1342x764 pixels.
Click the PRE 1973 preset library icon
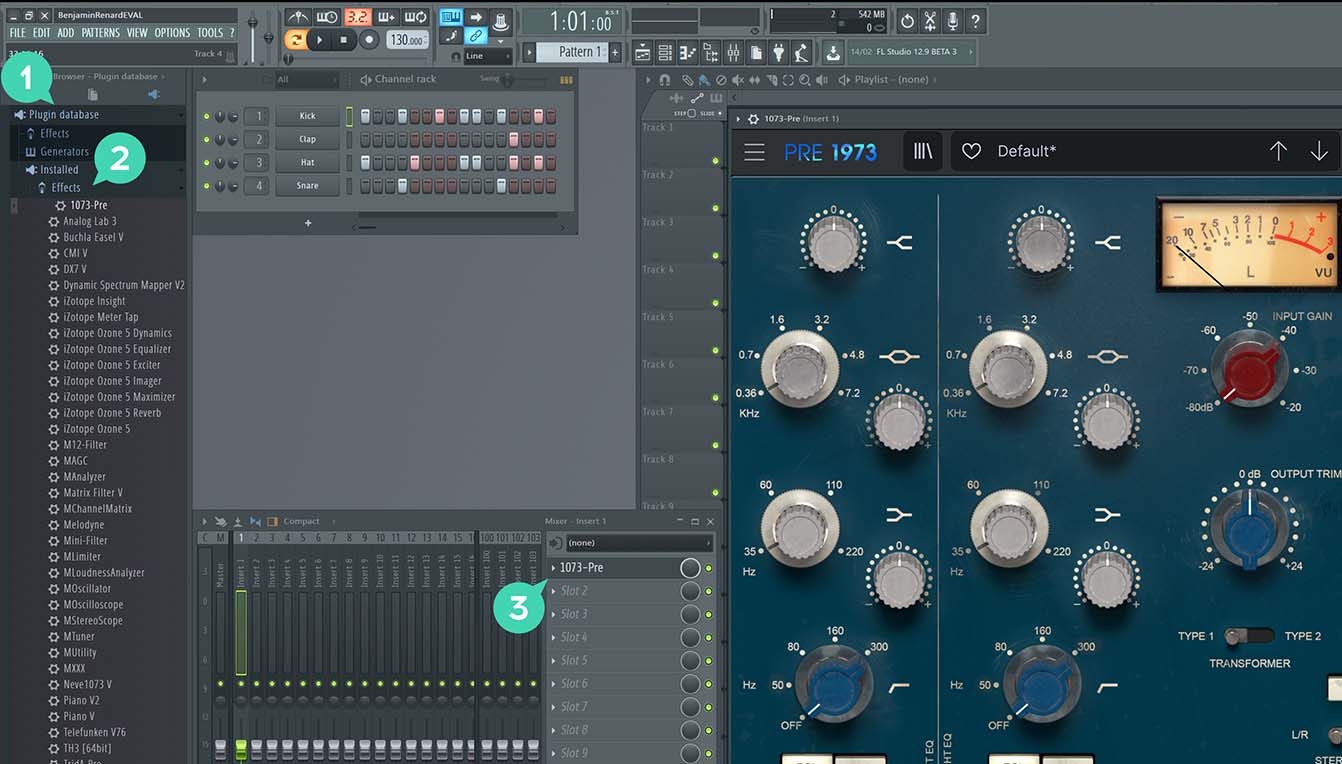(922, 151)
